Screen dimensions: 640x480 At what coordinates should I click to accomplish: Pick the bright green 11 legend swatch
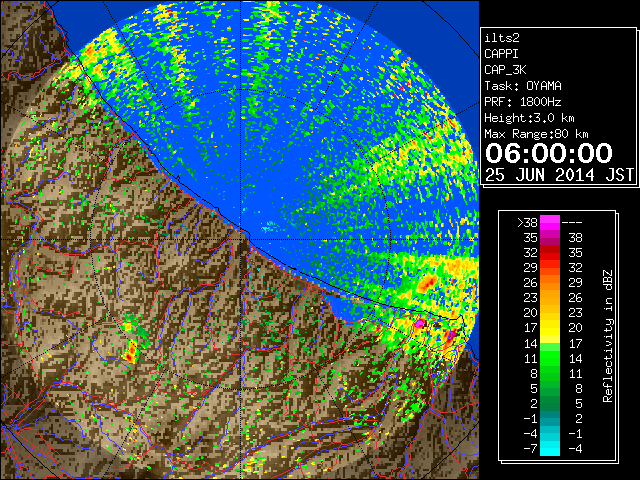550,358
